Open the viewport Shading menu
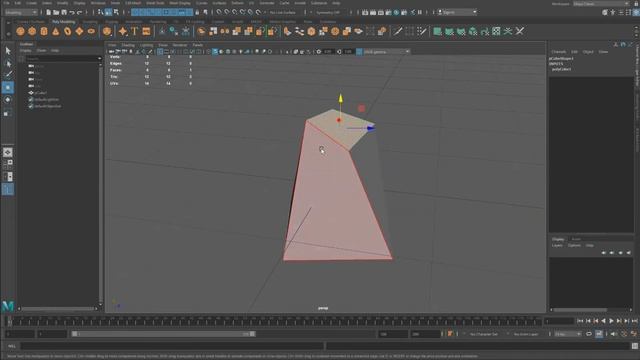 tap(128, 45)
